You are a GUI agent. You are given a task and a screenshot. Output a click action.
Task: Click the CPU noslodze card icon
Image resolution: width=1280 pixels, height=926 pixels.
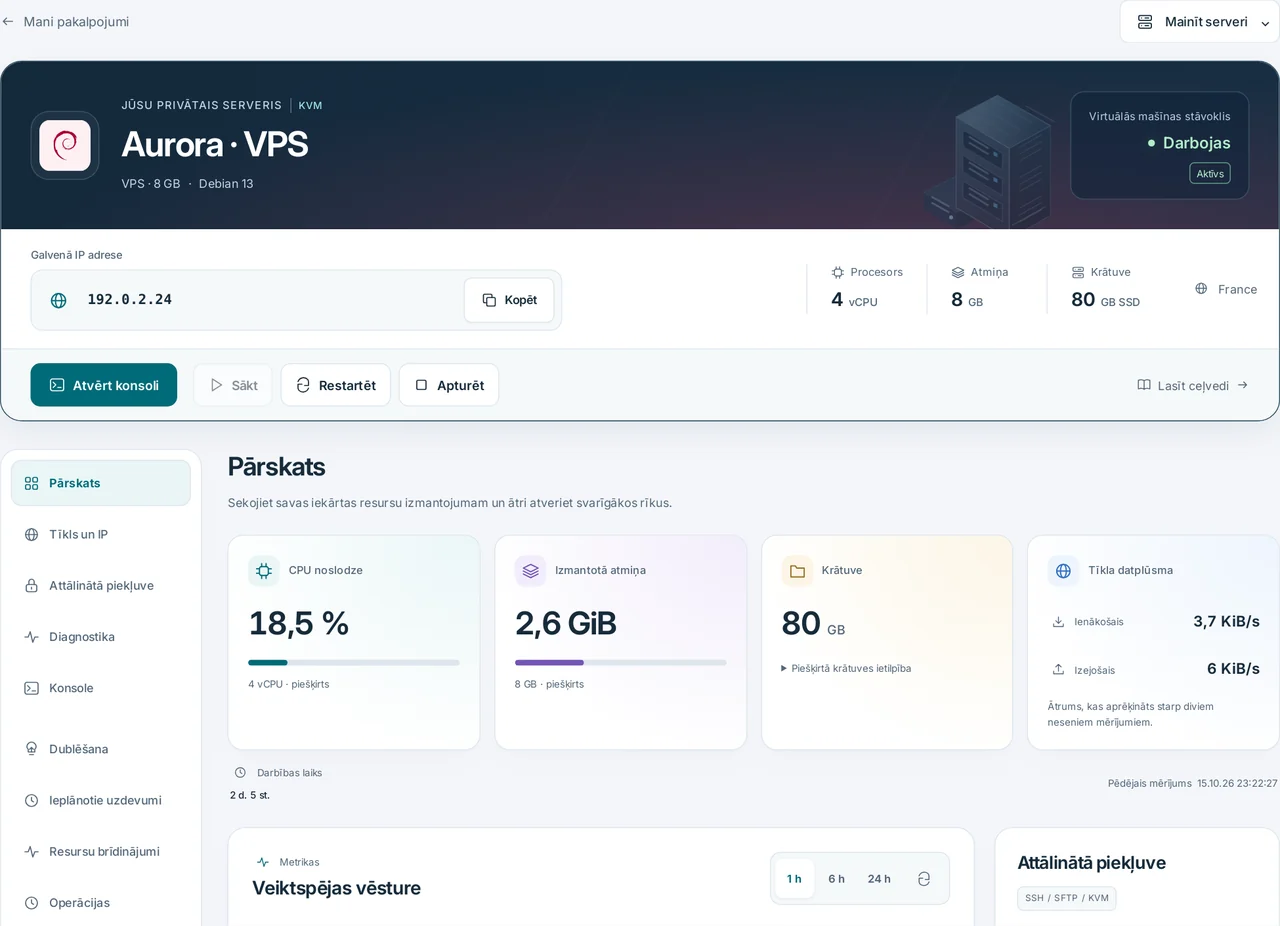click(x=264, y=571)
